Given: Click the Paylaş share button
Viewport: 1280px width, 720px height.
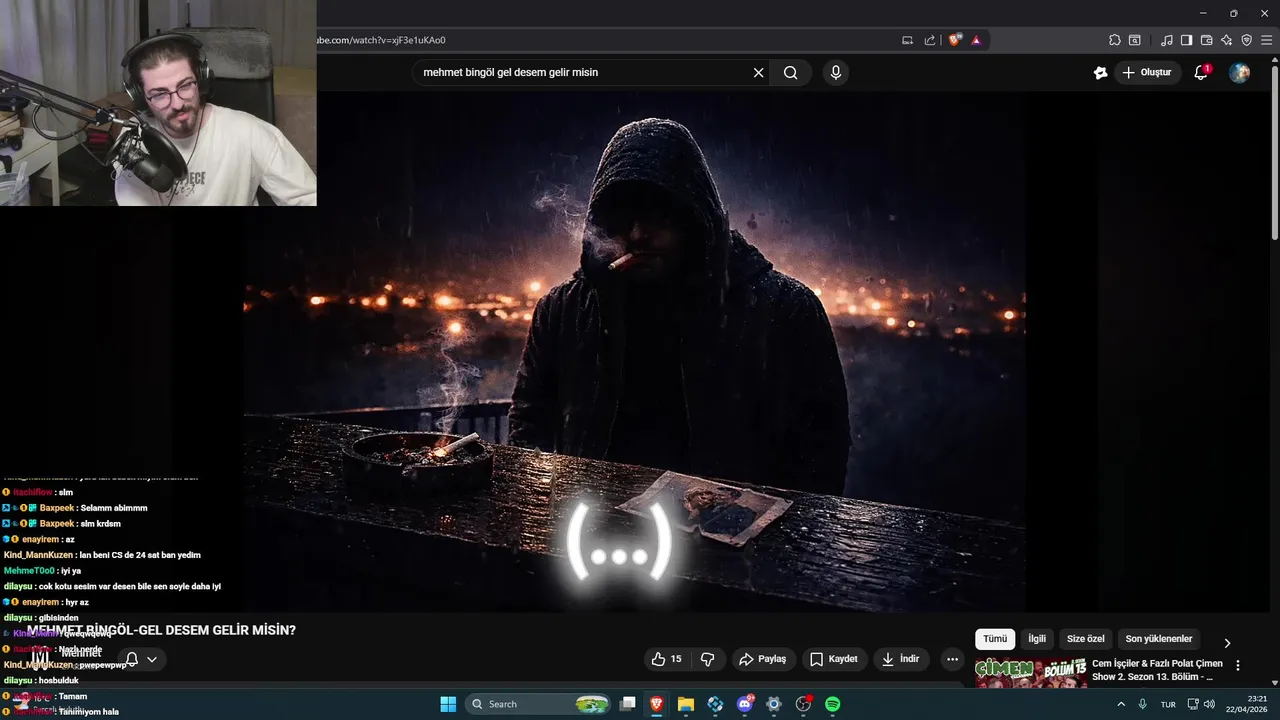Looking at the screenshot, I should 762,659.
